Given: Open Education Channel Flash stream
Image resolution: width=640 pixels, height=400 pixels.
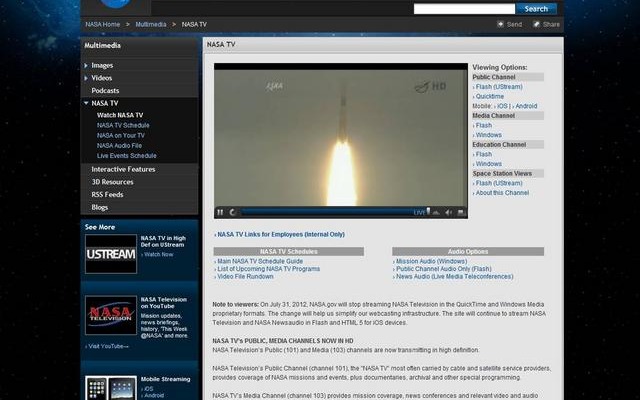Looking at the screenshot, I should click(484, 154).
